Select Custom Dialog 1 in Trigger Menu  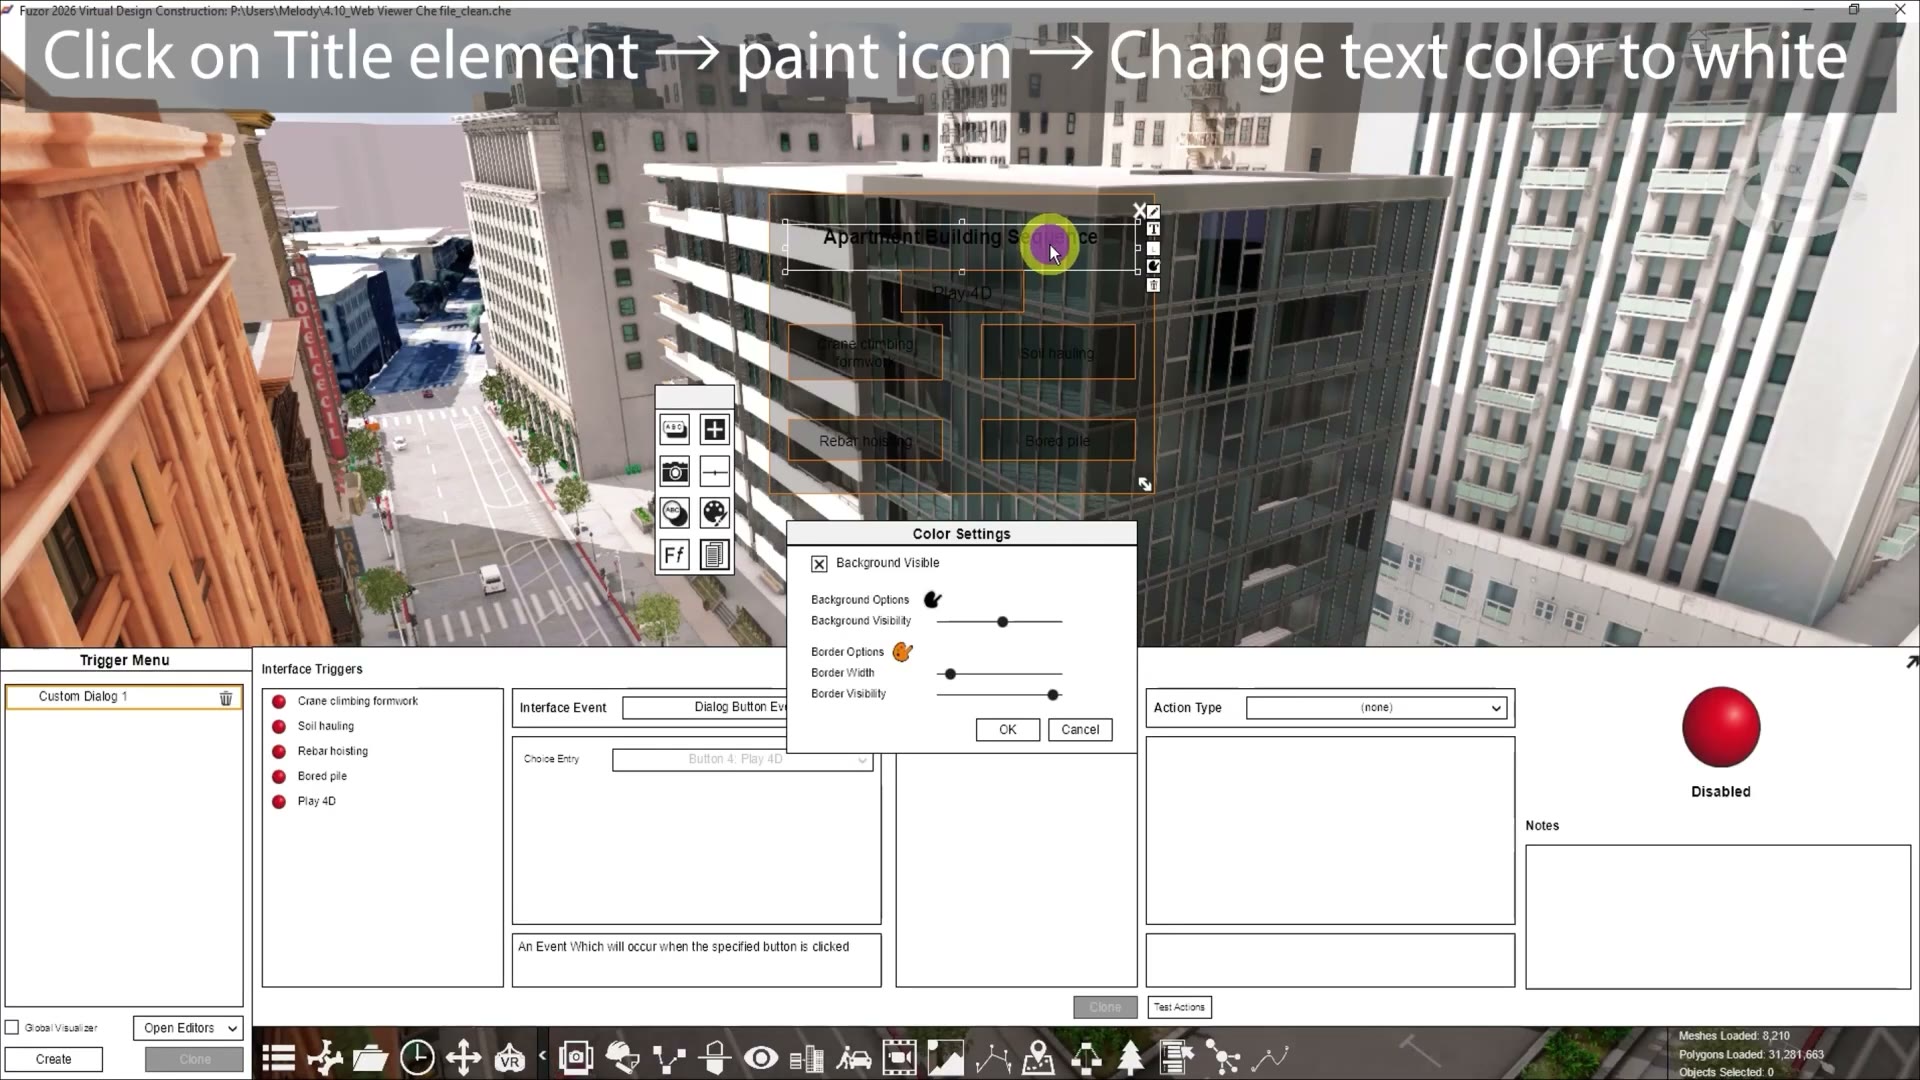124,697
